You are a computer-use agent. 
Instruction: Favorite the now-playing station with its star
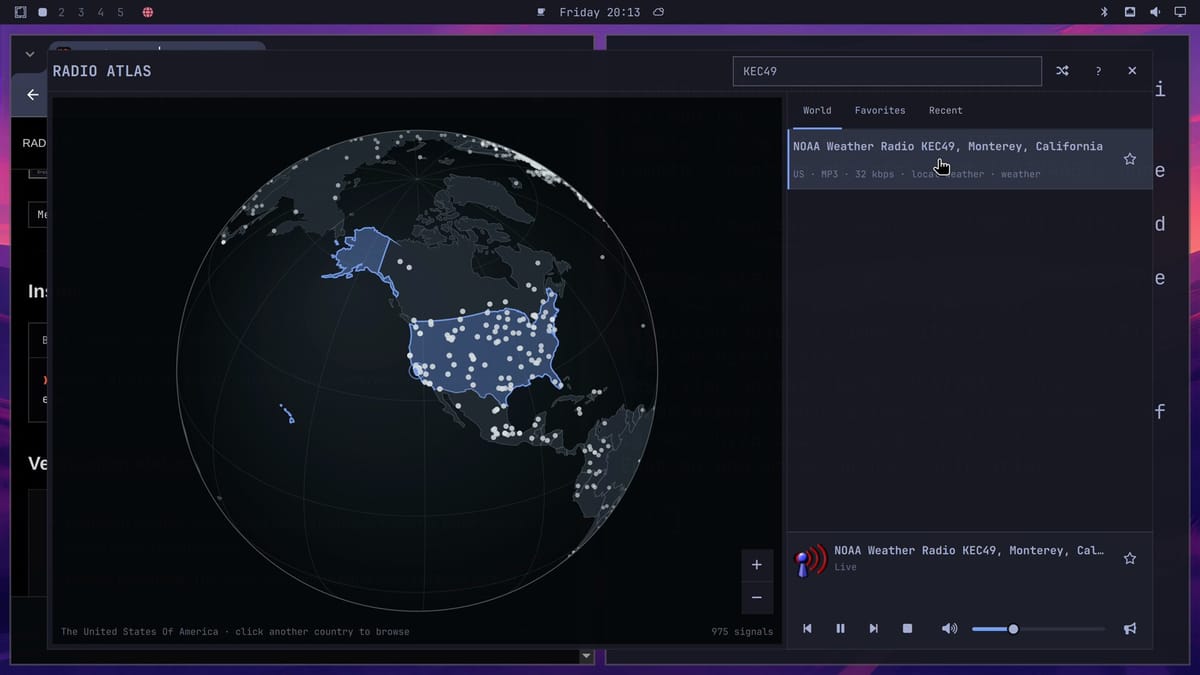point(1130,558)
